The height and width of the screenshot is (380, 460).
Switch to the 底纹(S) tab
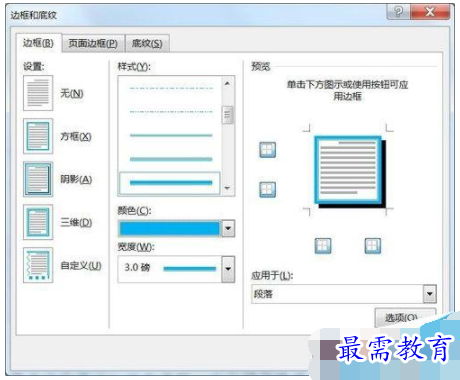[147, 44]
